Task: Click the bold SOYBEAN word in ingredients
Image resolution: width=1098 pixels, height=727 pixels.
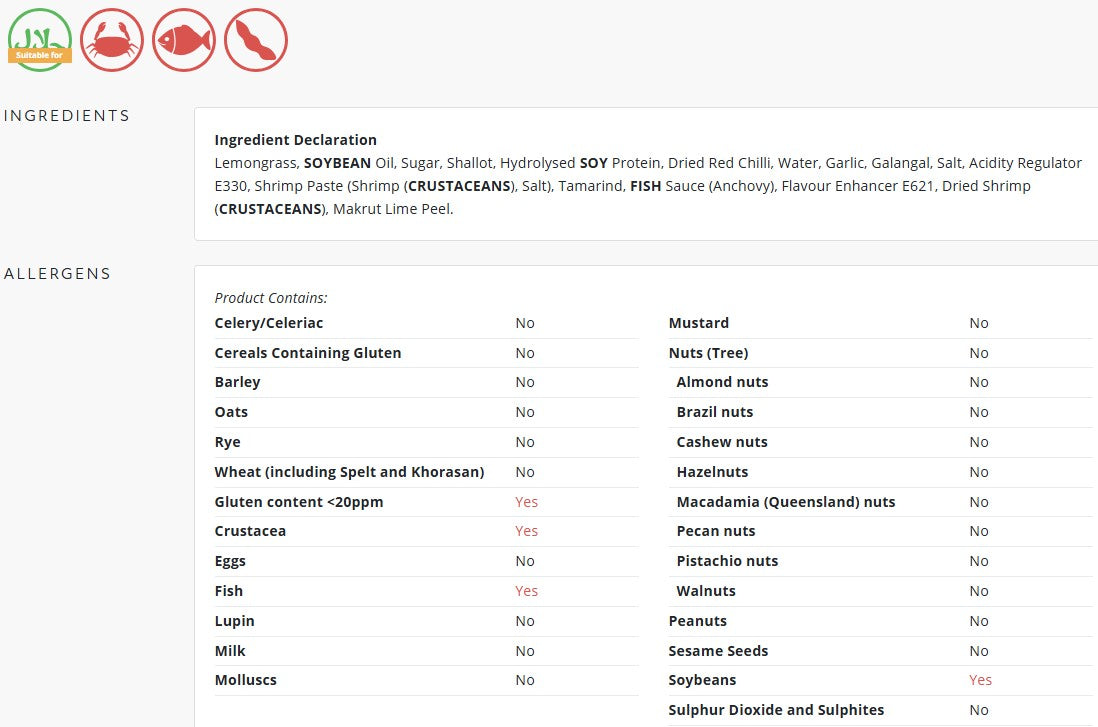Action: (338, 163)
